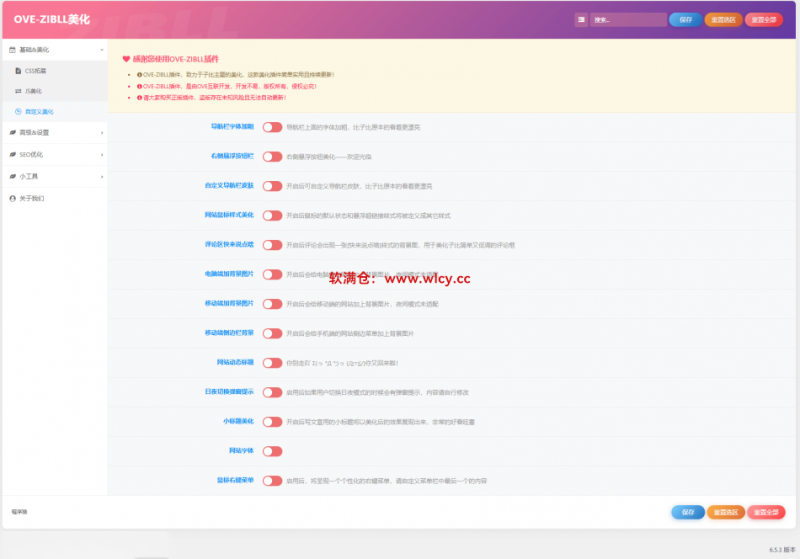The width and height of the screenshot is (800, 559).
Task: Click the expand-all icon left of search box
Action: point(581,19)
